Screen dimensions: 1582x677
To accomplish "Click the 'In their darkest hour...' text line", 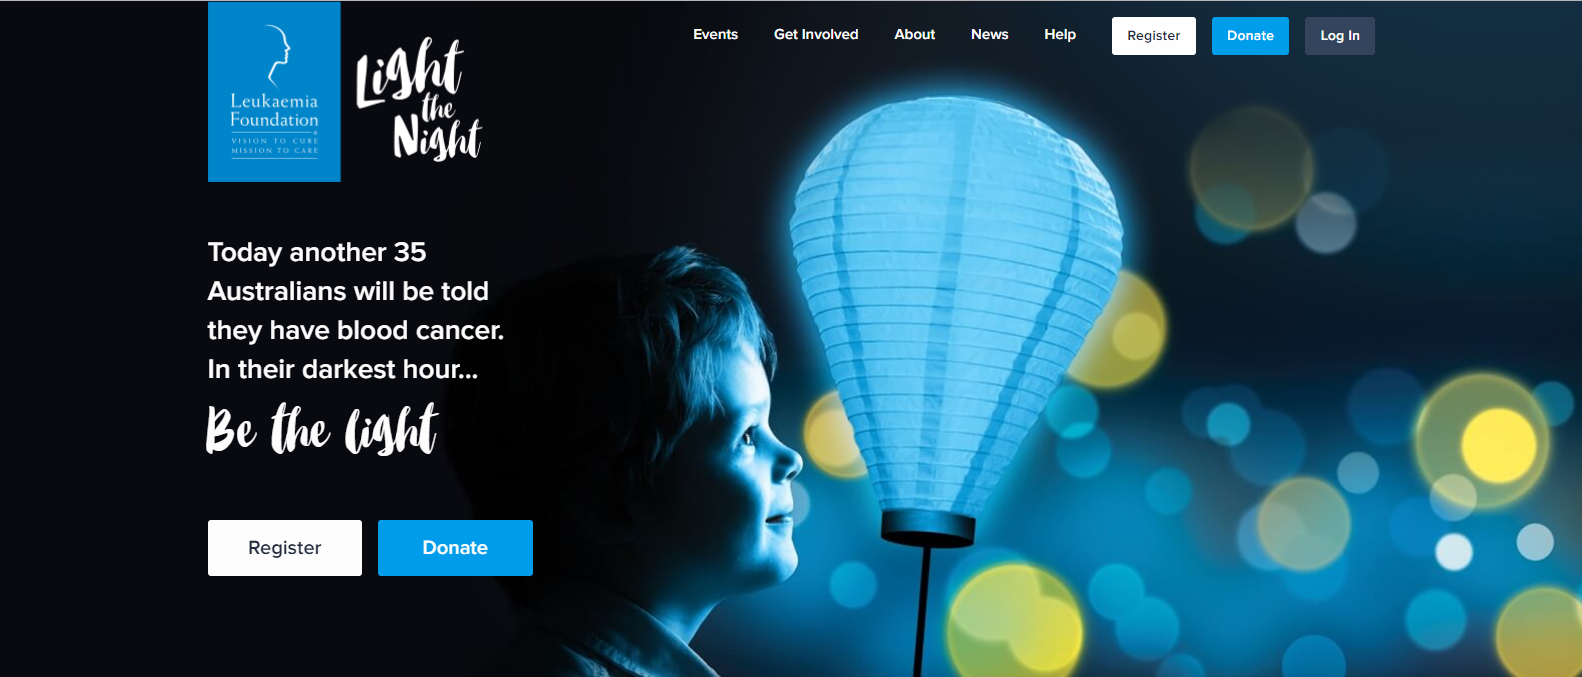I will [x=343, y=369].
